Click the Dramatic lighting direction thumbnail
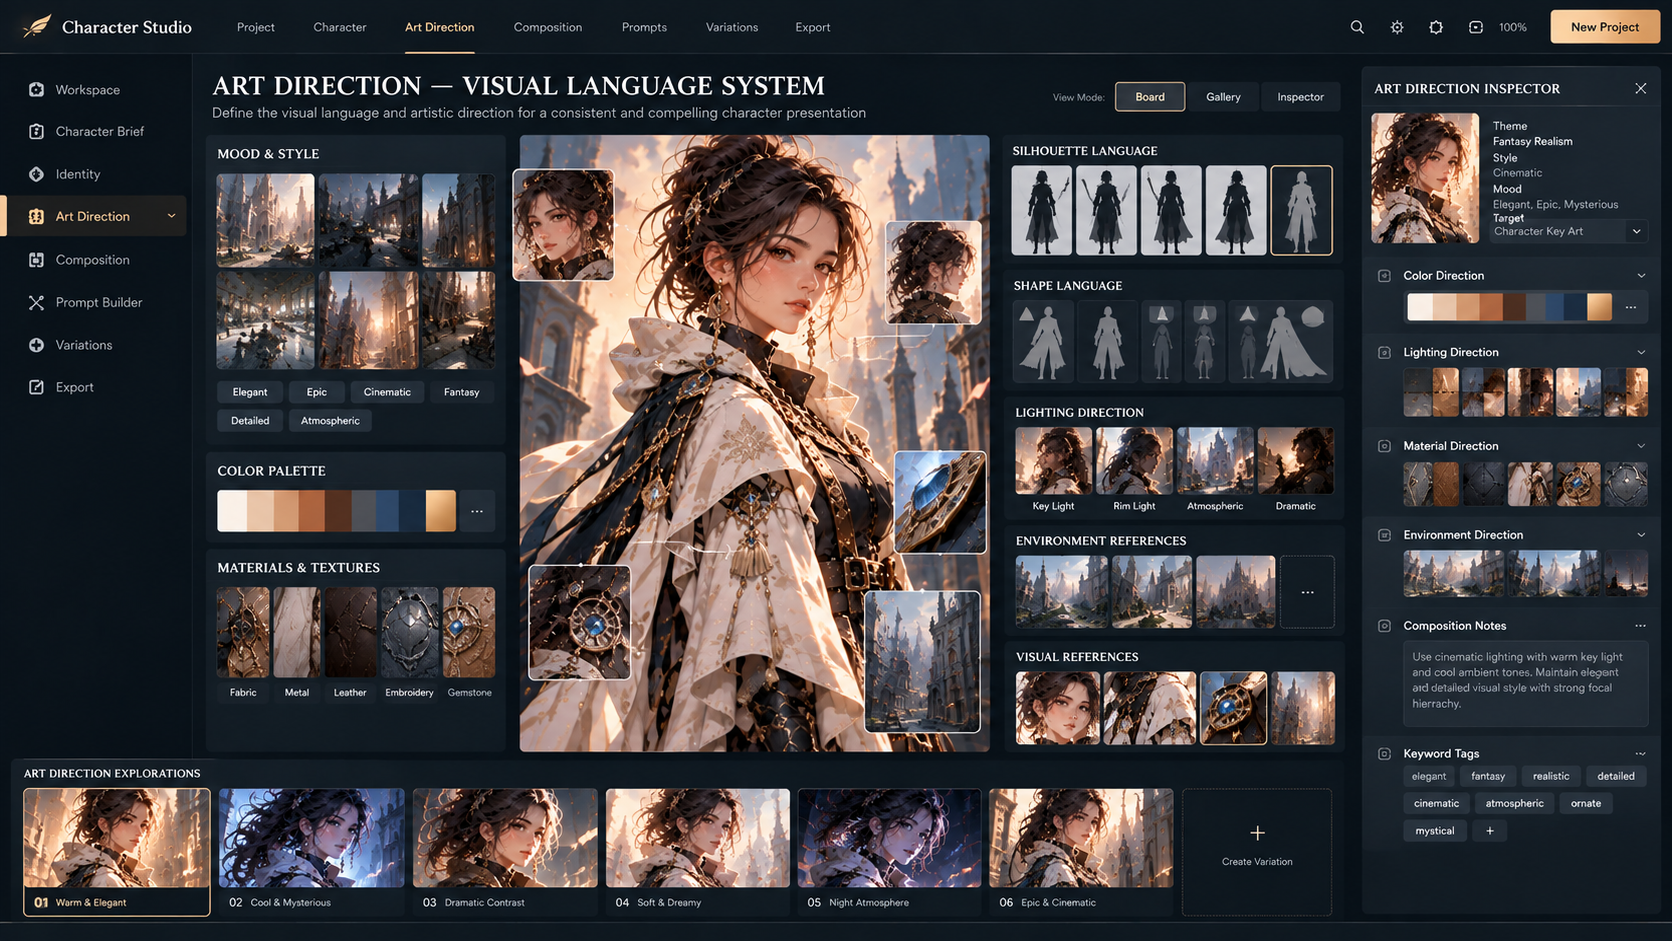This screenshot has width=1672, height=941. (1295, 461)
